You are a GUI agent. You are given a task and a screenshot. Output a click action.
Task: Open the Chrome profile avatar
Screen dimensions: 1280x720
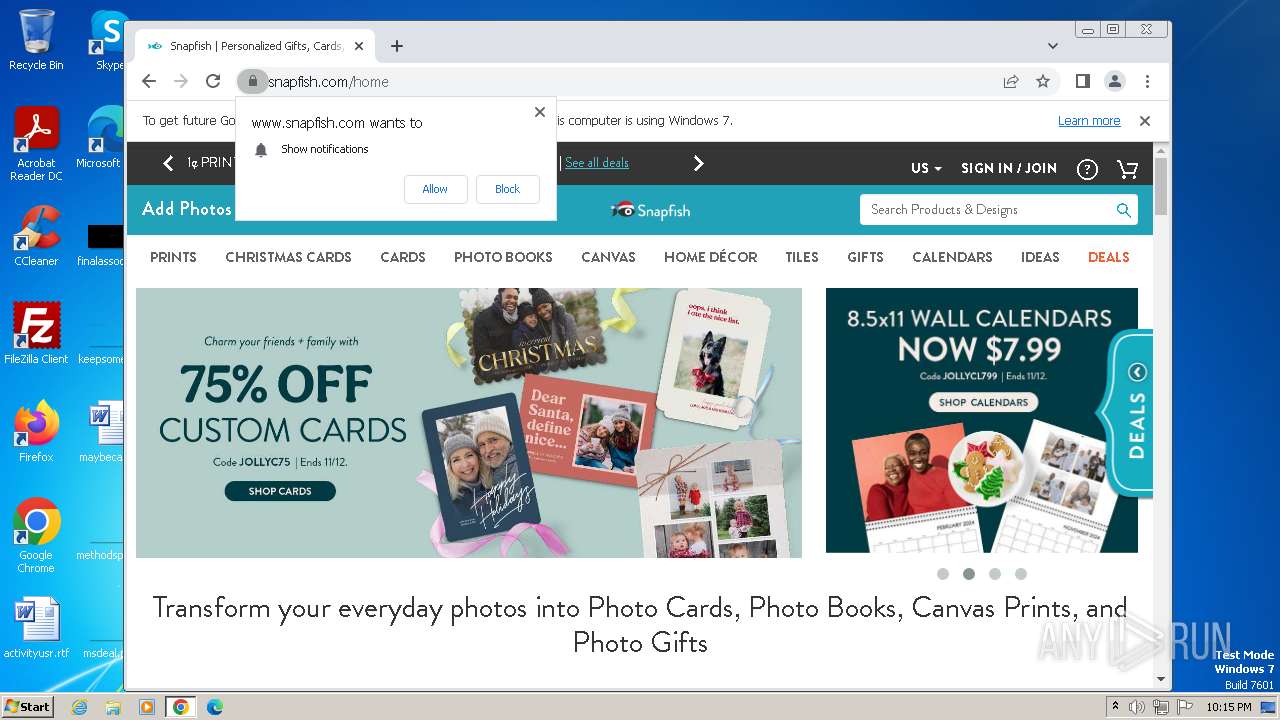1114,81
